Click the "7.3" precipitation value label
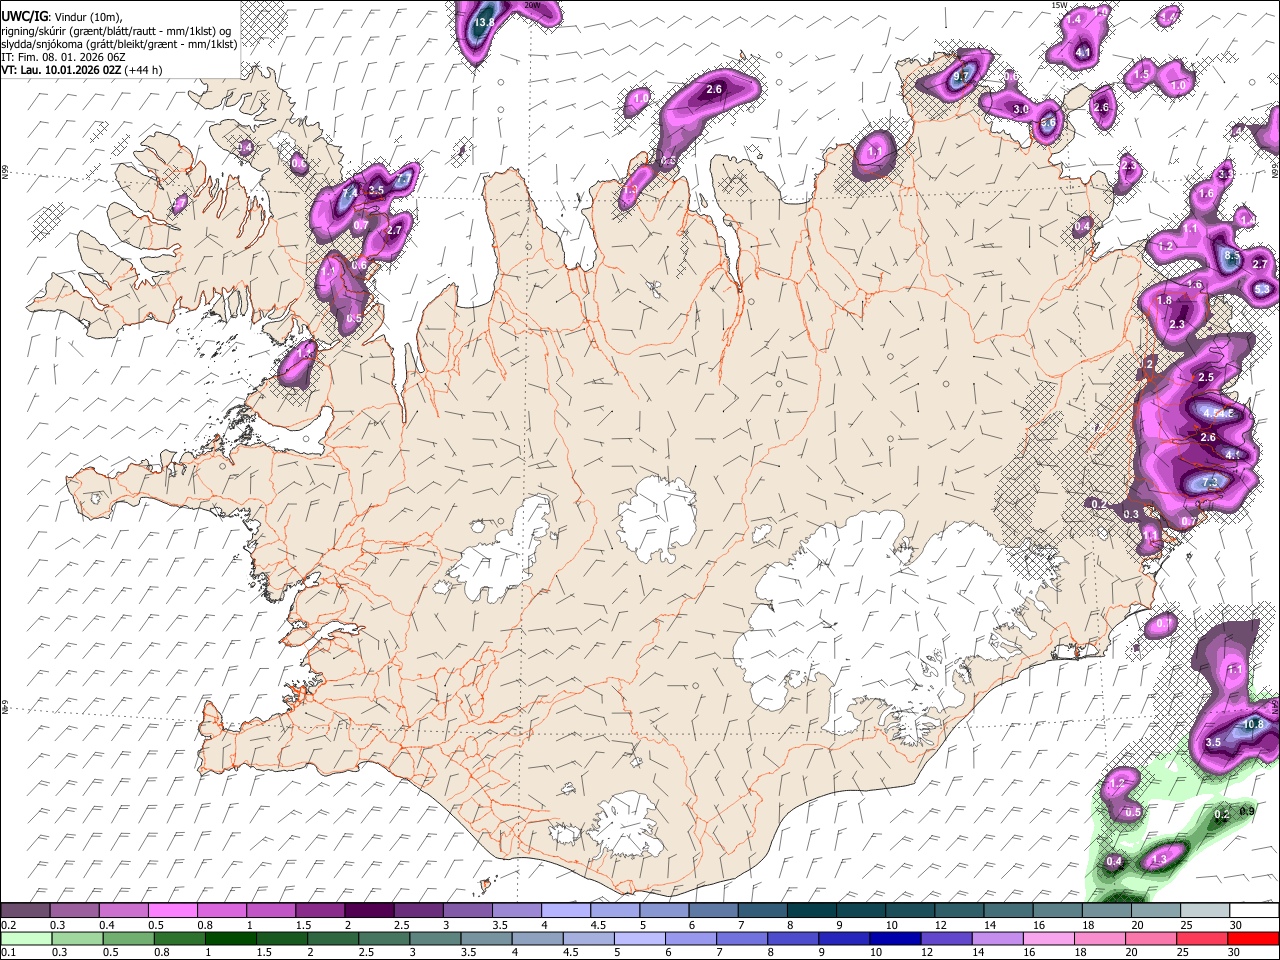The image size is (1280, 960). [x=1209, y=482]
